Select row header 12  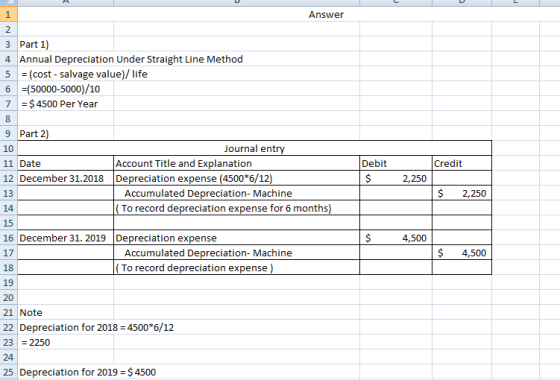pyautogui.click(x=8, y=178)
